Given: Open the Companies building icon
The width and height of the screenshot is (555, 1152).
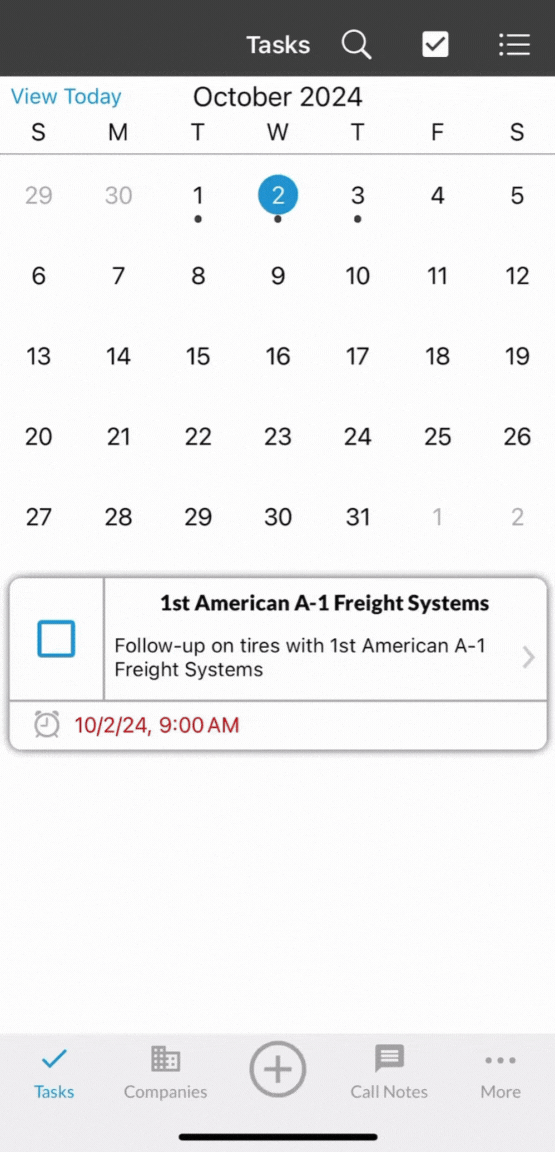Looking at the screenshot, I should click(165, 1059).
